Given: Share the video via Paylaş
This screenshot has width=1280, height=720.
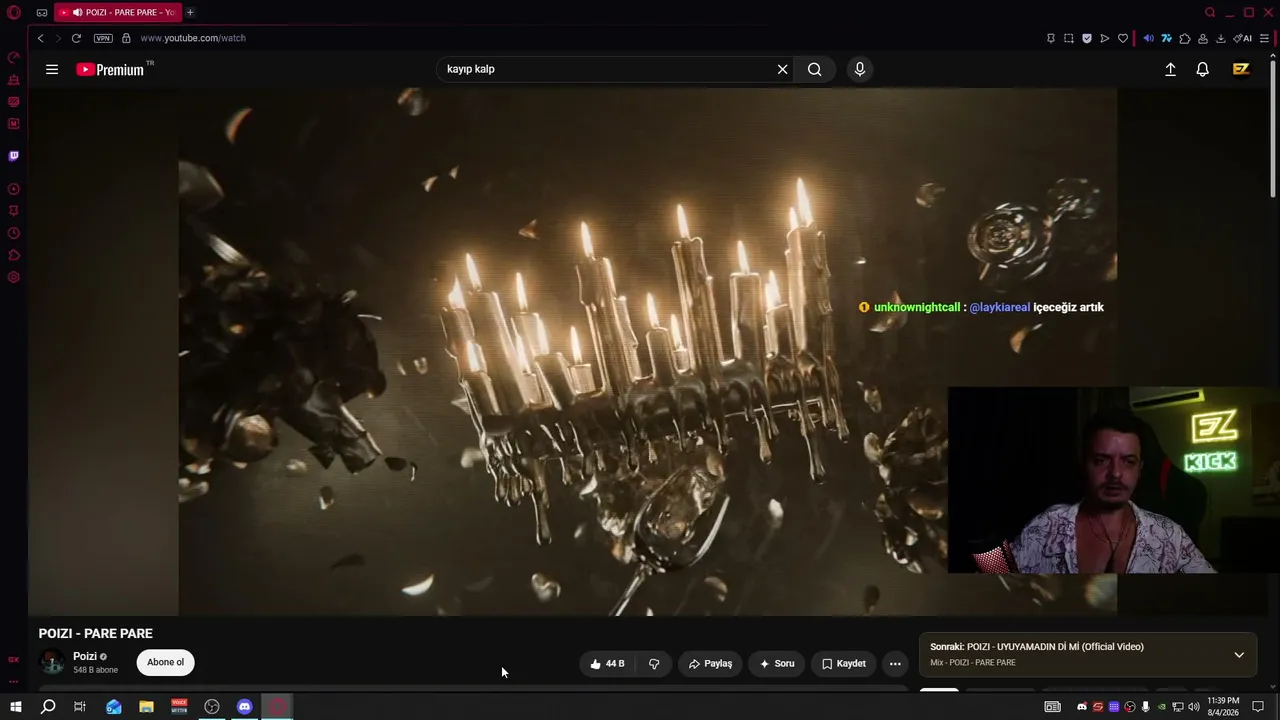Looking at the screenshot, I should pyautogui.click(x=711, y=663).
